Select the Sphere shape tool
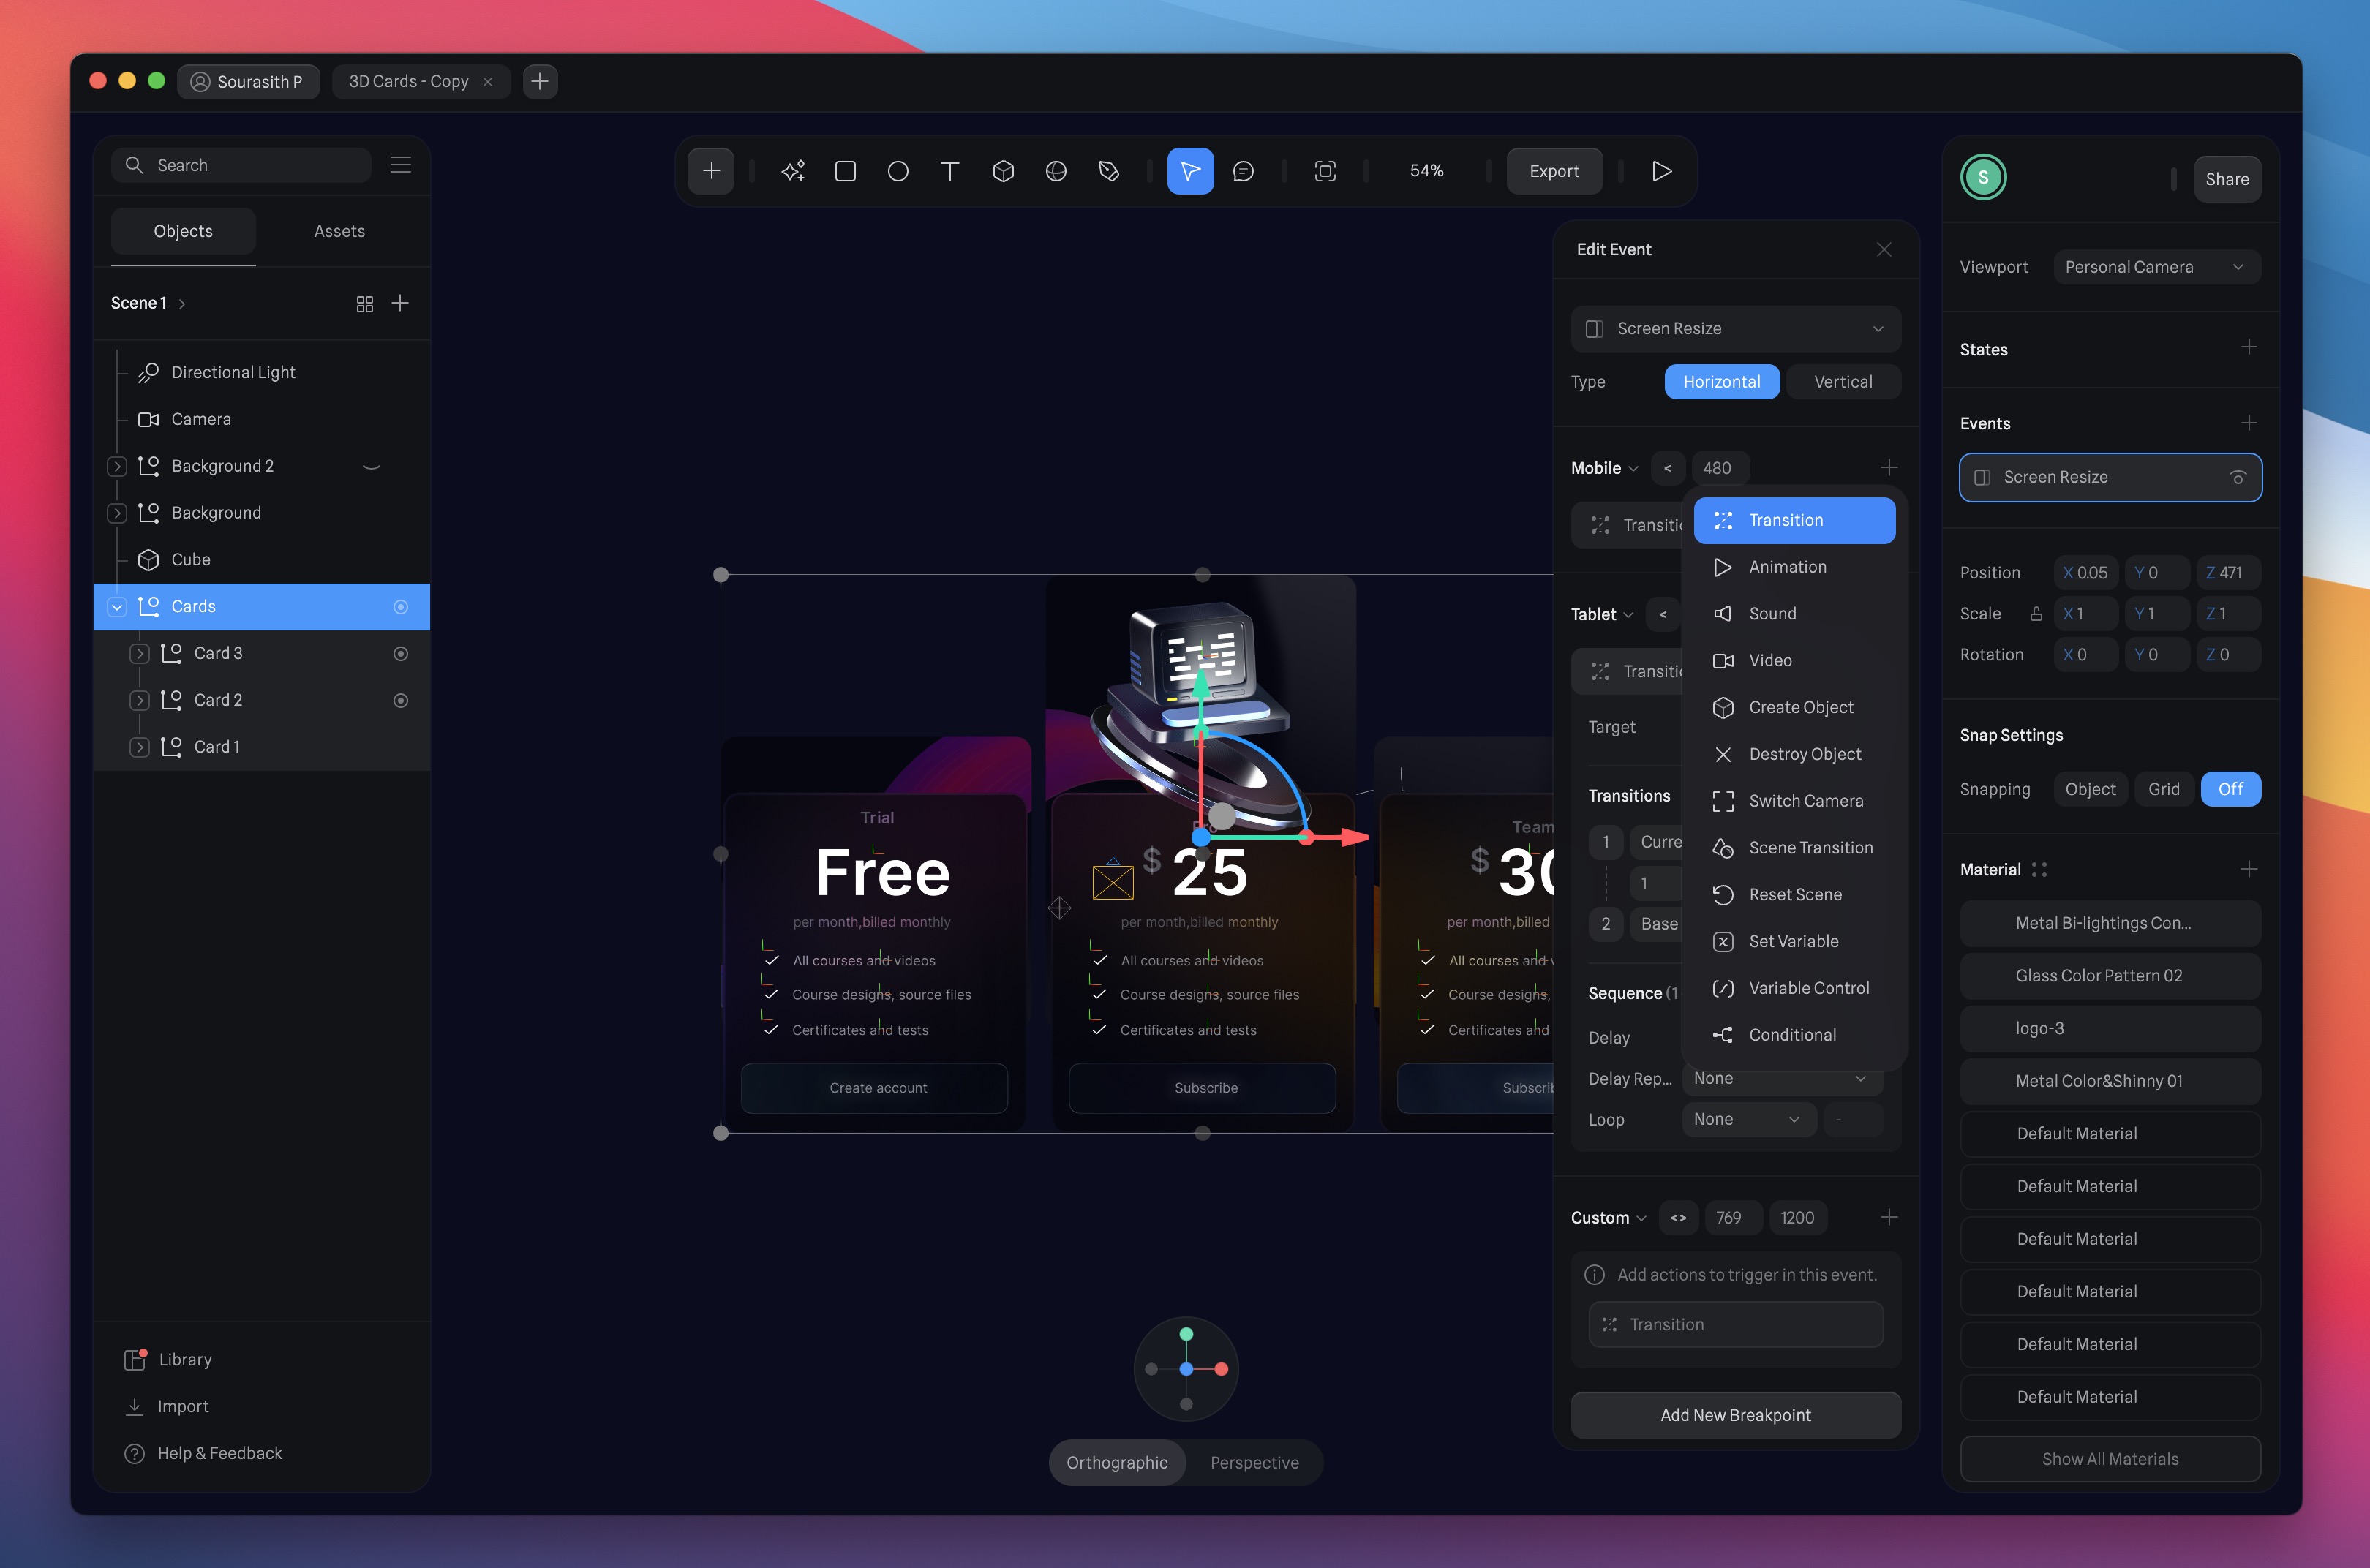 pos(1056,171)
